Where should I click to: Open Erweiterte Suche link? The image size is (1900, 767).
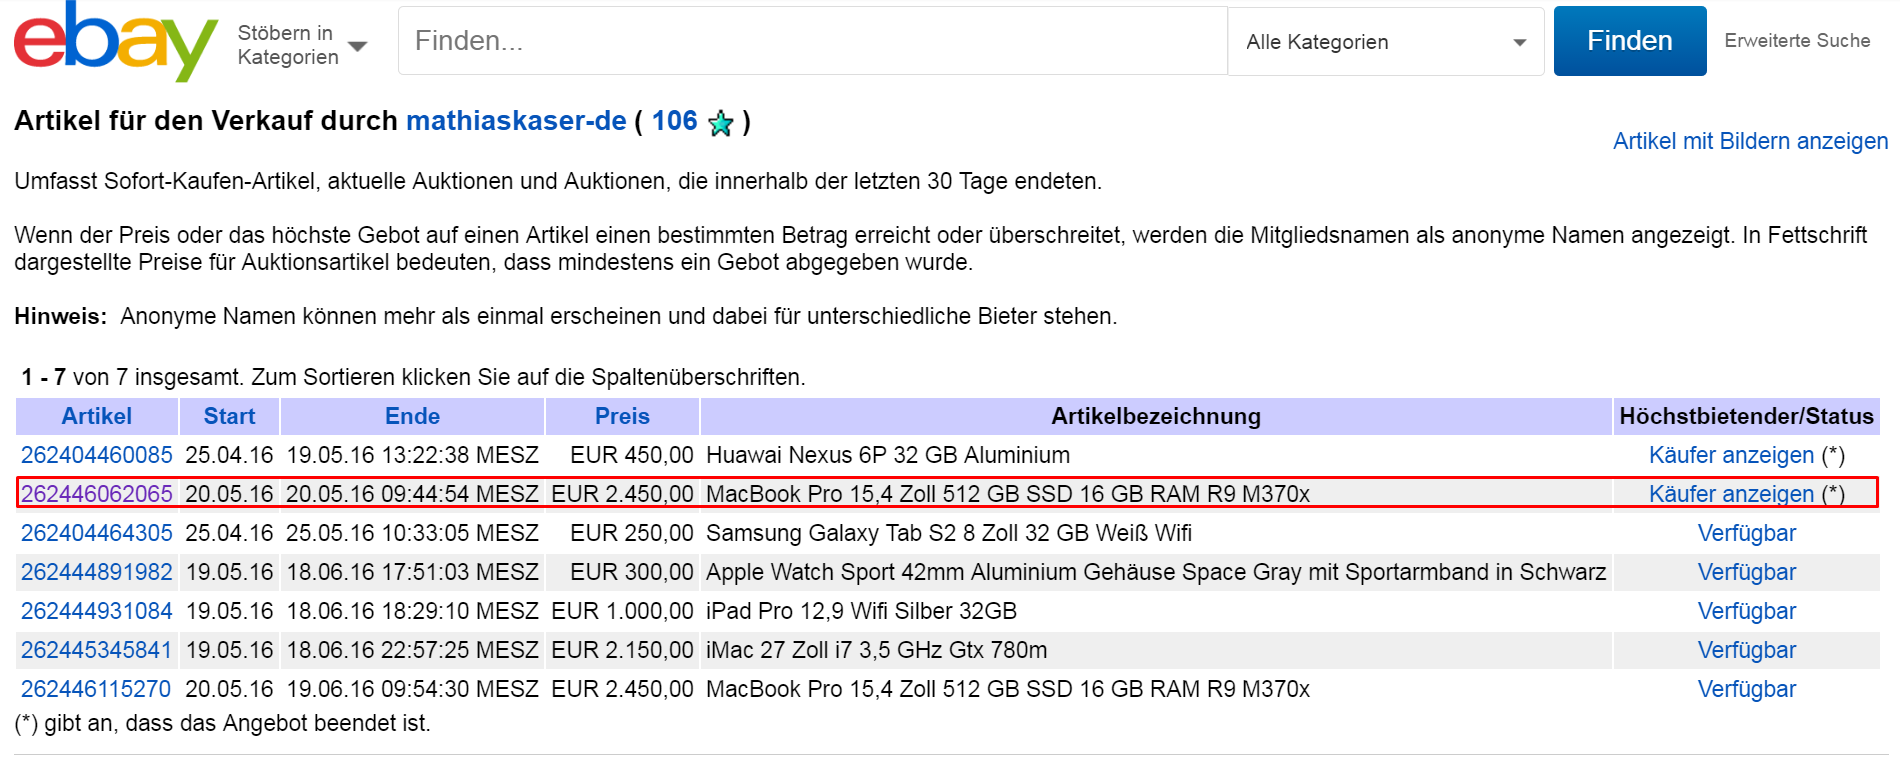1797,41
